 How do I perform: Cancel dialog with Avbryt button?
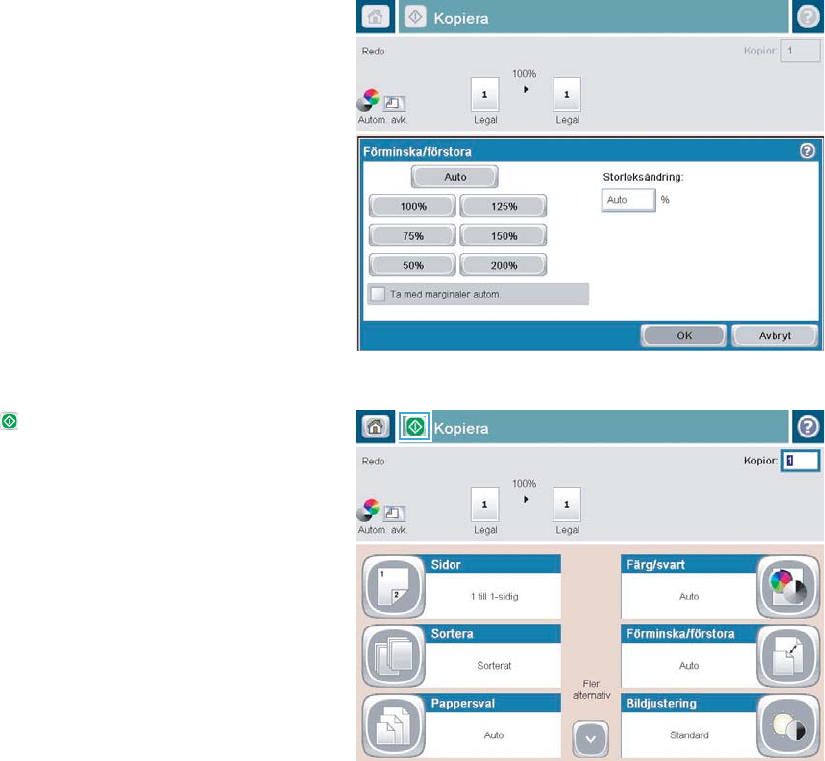point(774,335)
